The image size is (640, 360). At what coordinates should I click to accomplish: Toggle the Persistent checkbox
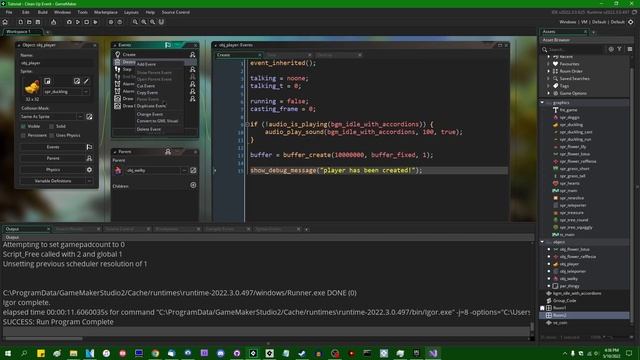[23, 135]
